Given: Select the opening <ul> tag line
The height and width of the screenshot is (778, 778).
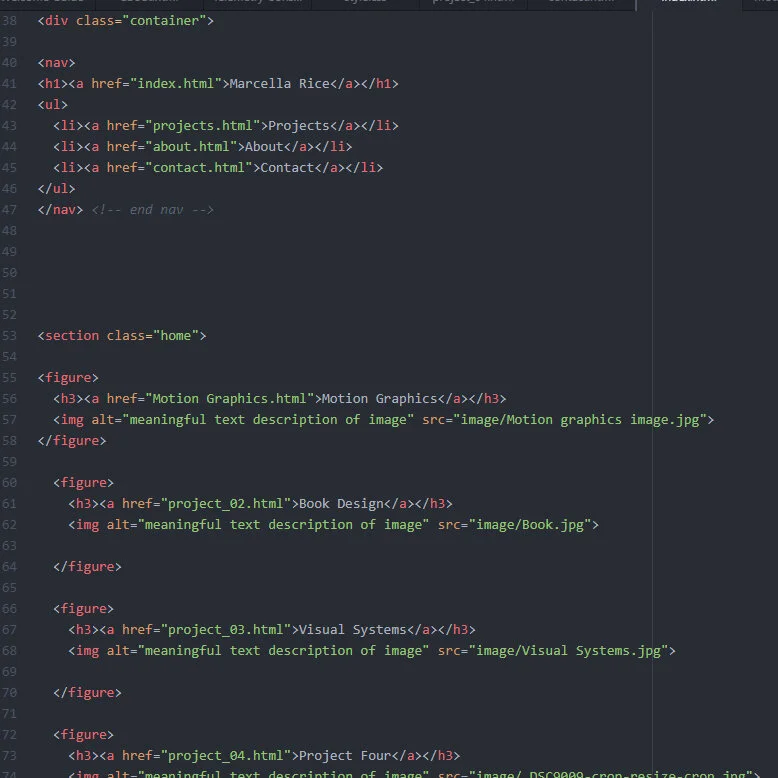Looking at the screenshot, I should (53, 105).
